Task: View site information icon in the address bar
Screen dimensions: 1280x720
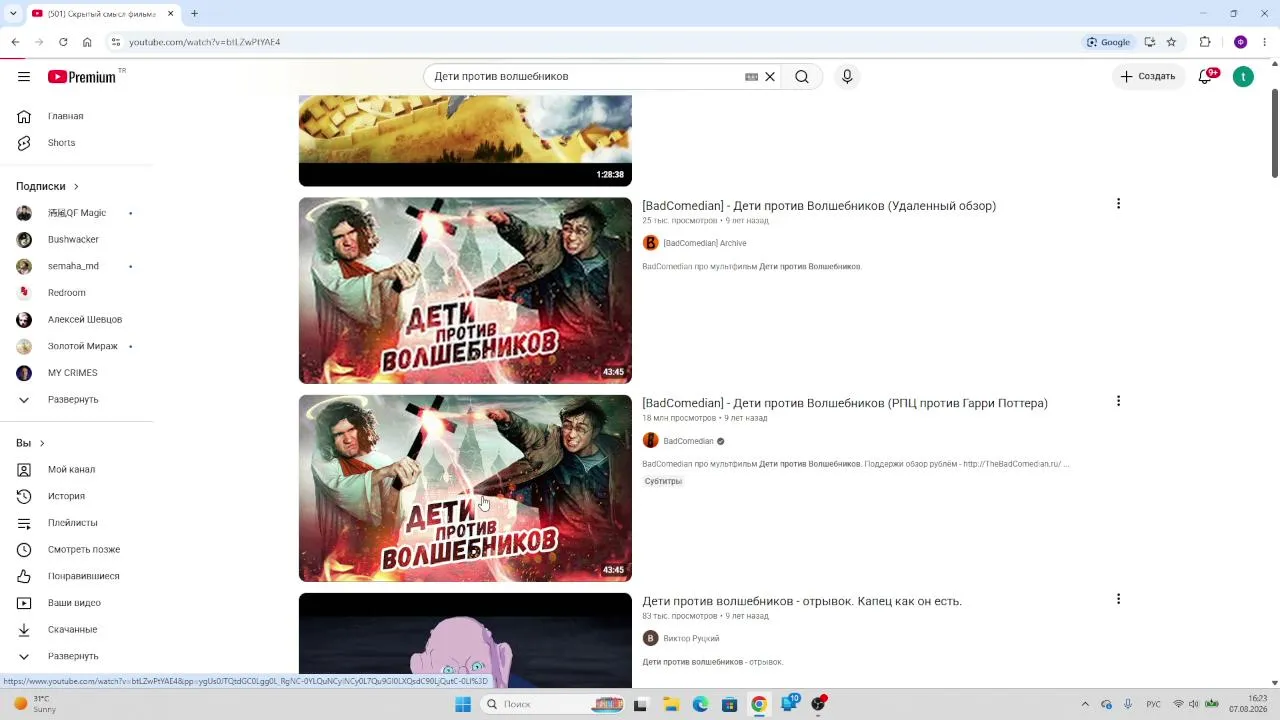Action: (116, 42)
